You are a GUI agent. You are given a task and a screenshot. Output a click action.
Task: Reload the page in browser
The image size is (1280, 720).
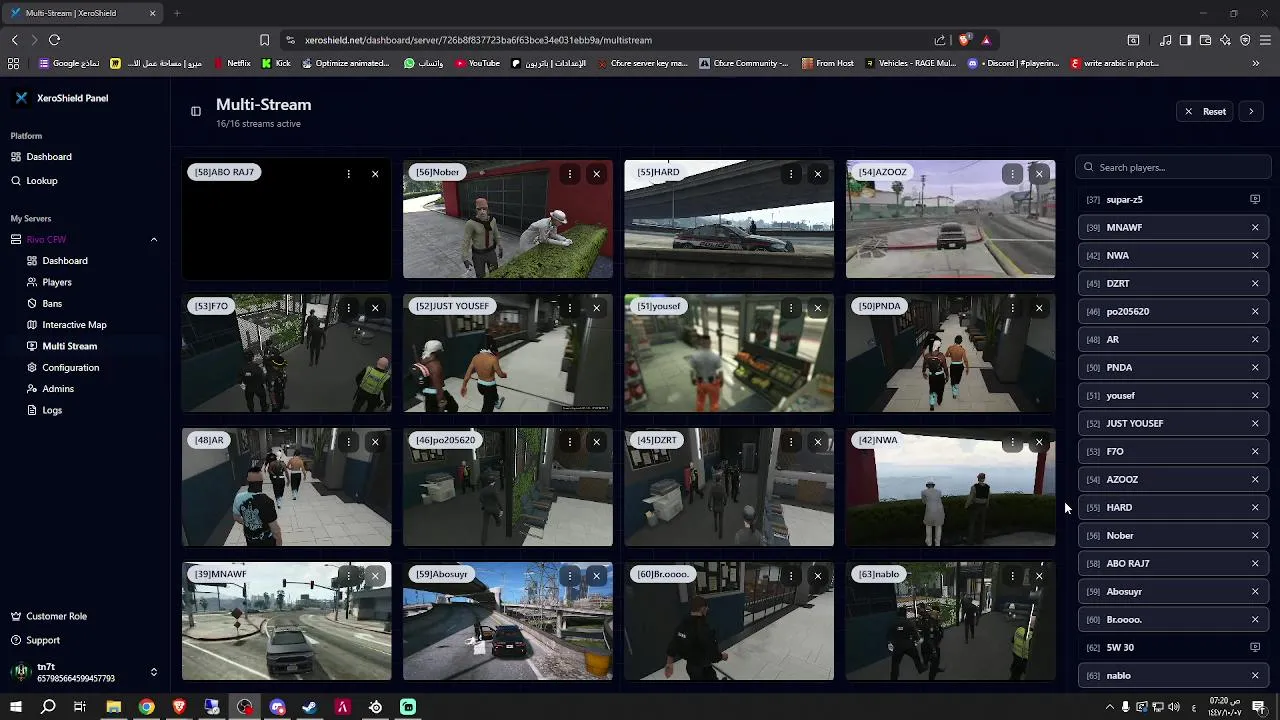54,40
